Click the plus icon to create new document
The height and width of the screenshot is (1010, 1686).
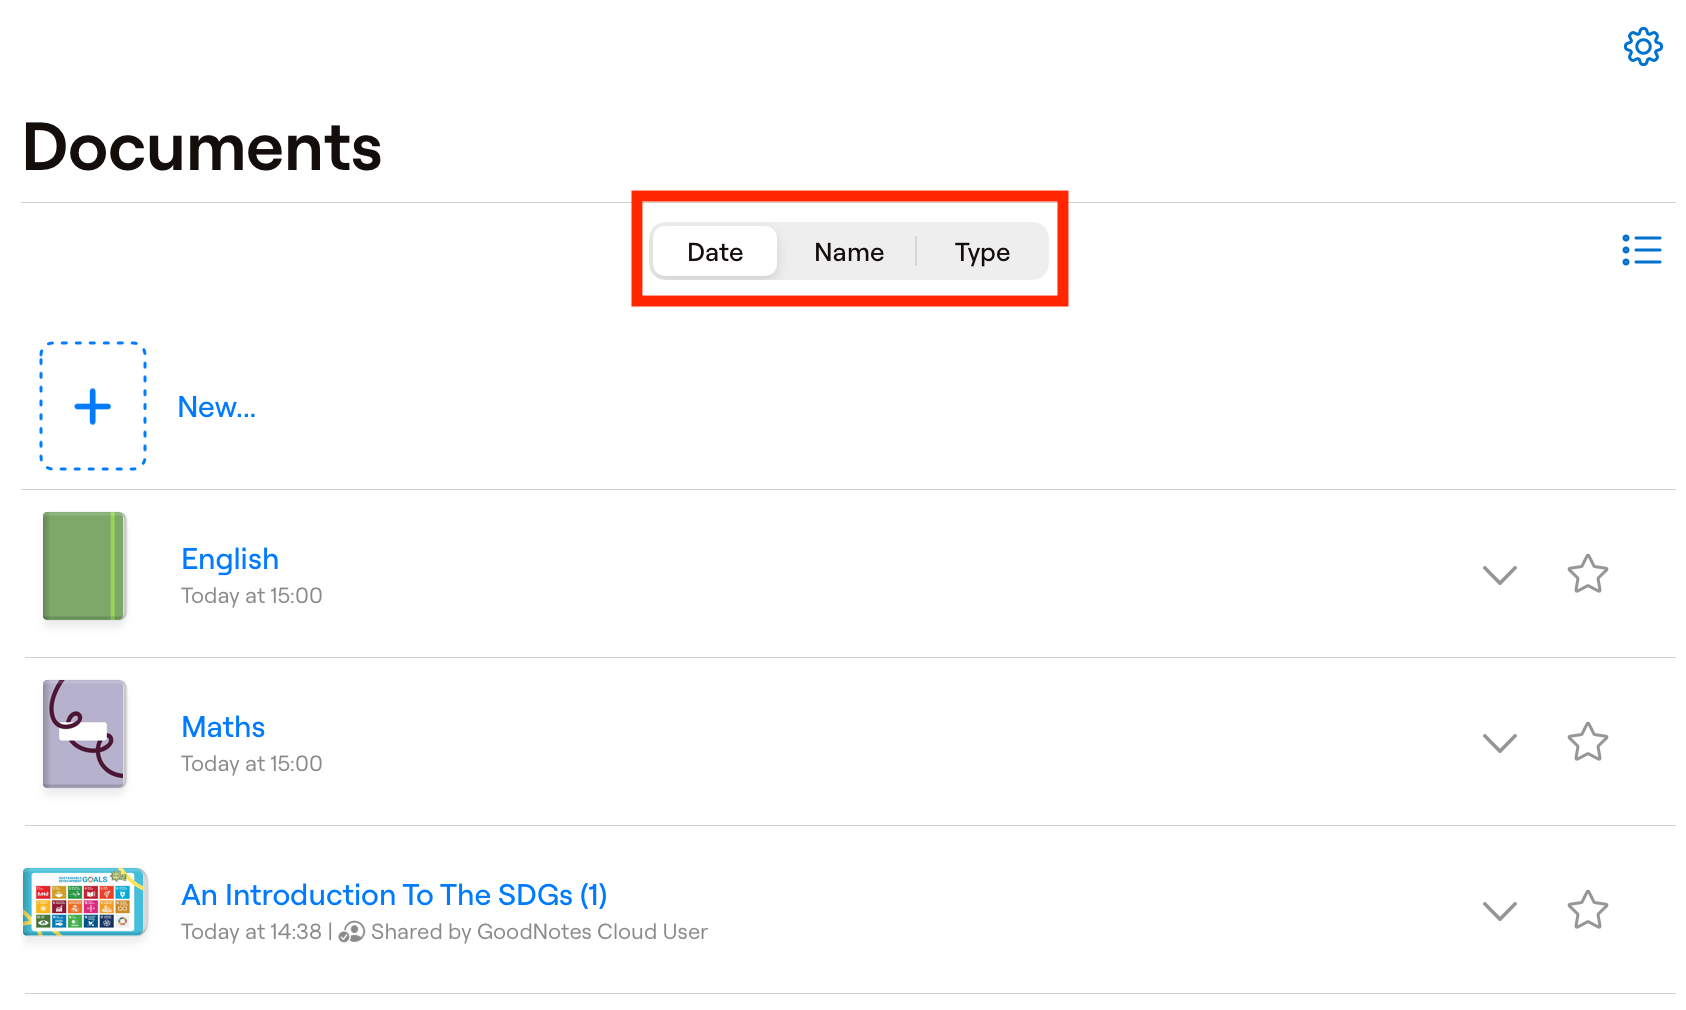(x=93, y=406)
